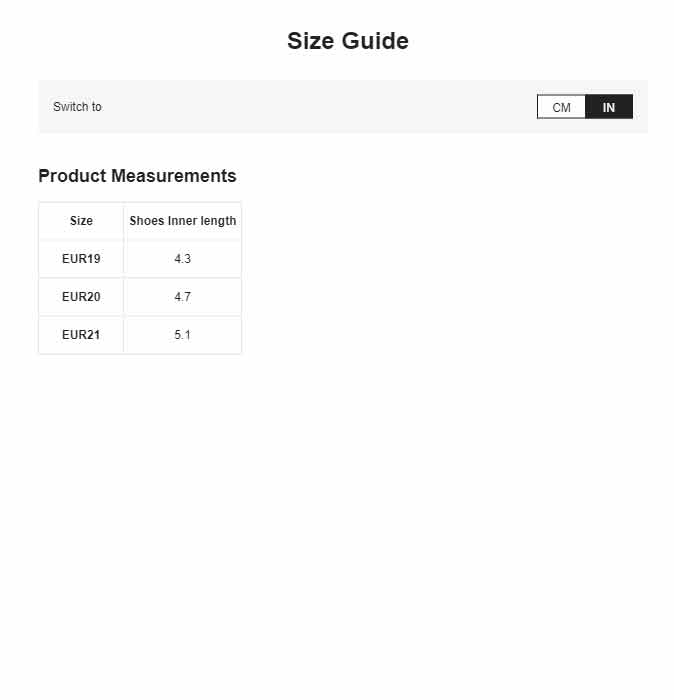Click the word Product in section heading

[x=72, y=176]
